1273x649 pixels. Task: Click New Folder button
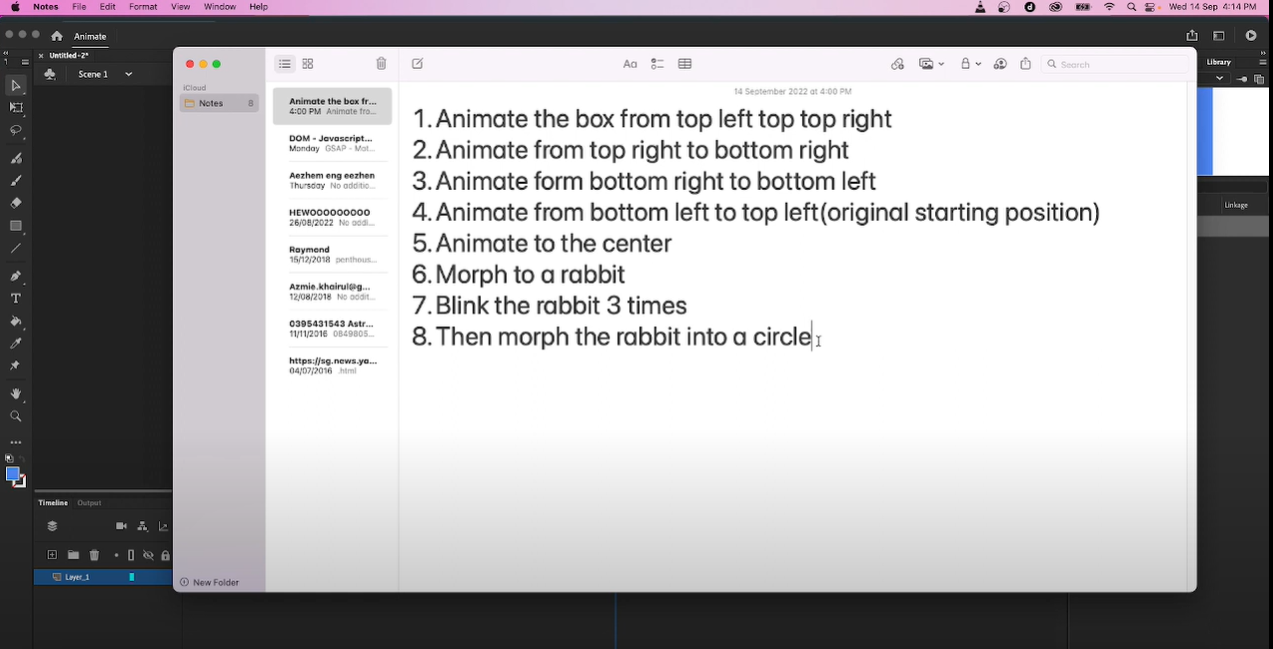pos(209,582)
